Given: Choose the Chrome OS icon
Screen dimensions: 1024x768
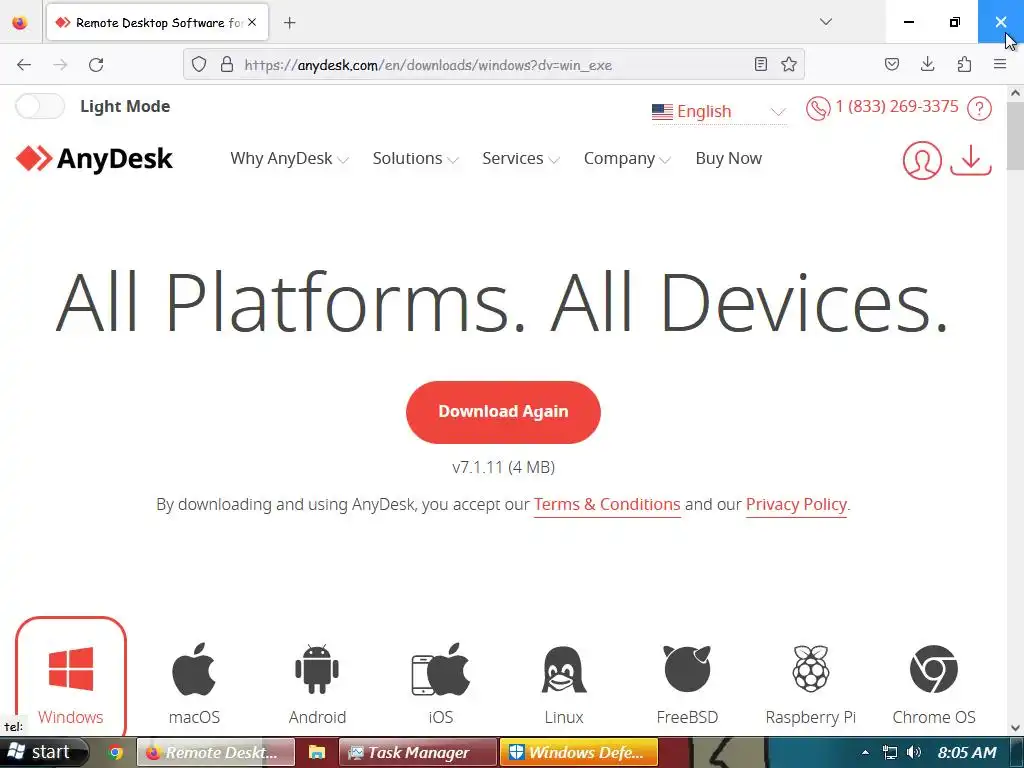Looking at the screenshot, I should [934, 669].
